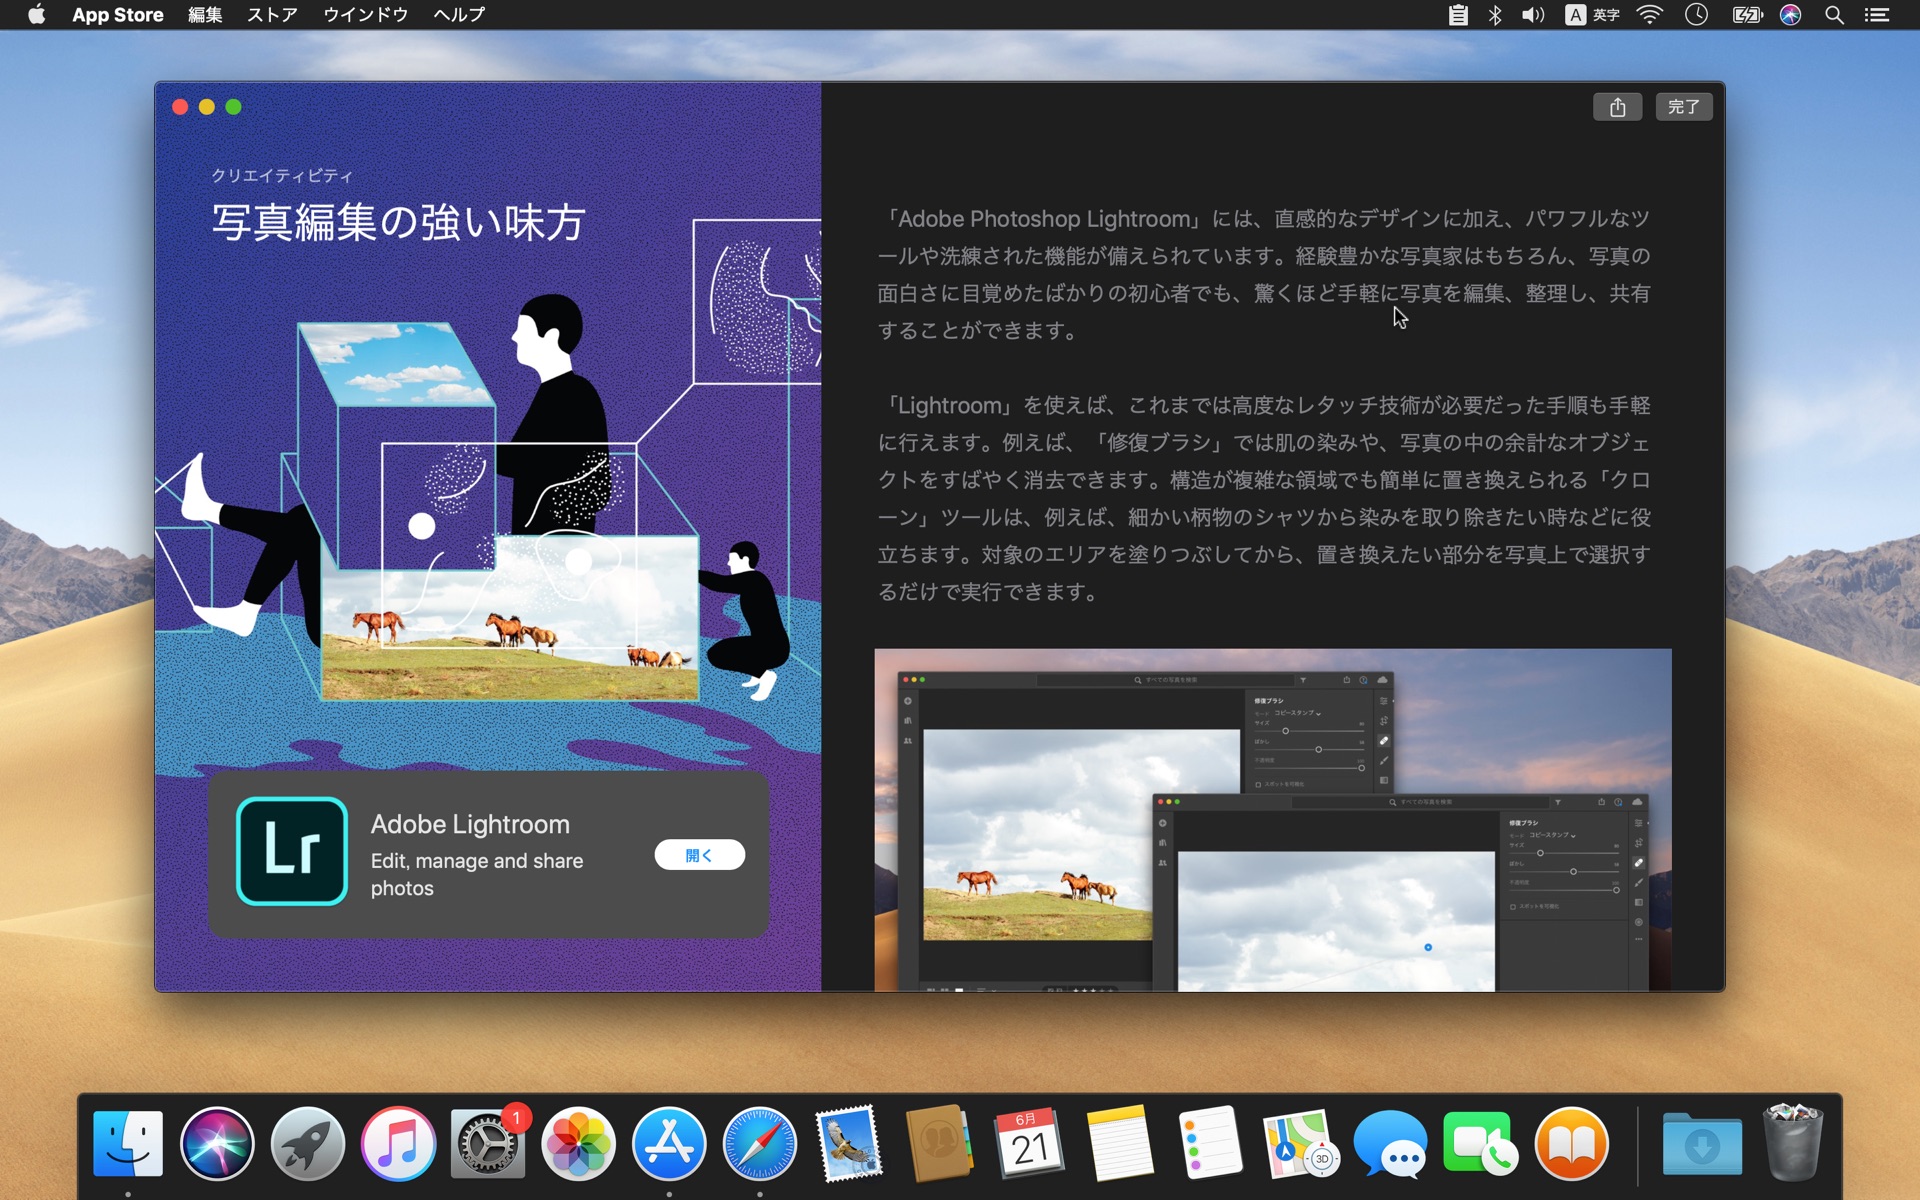Click the Spotlight search icon

1834,14
